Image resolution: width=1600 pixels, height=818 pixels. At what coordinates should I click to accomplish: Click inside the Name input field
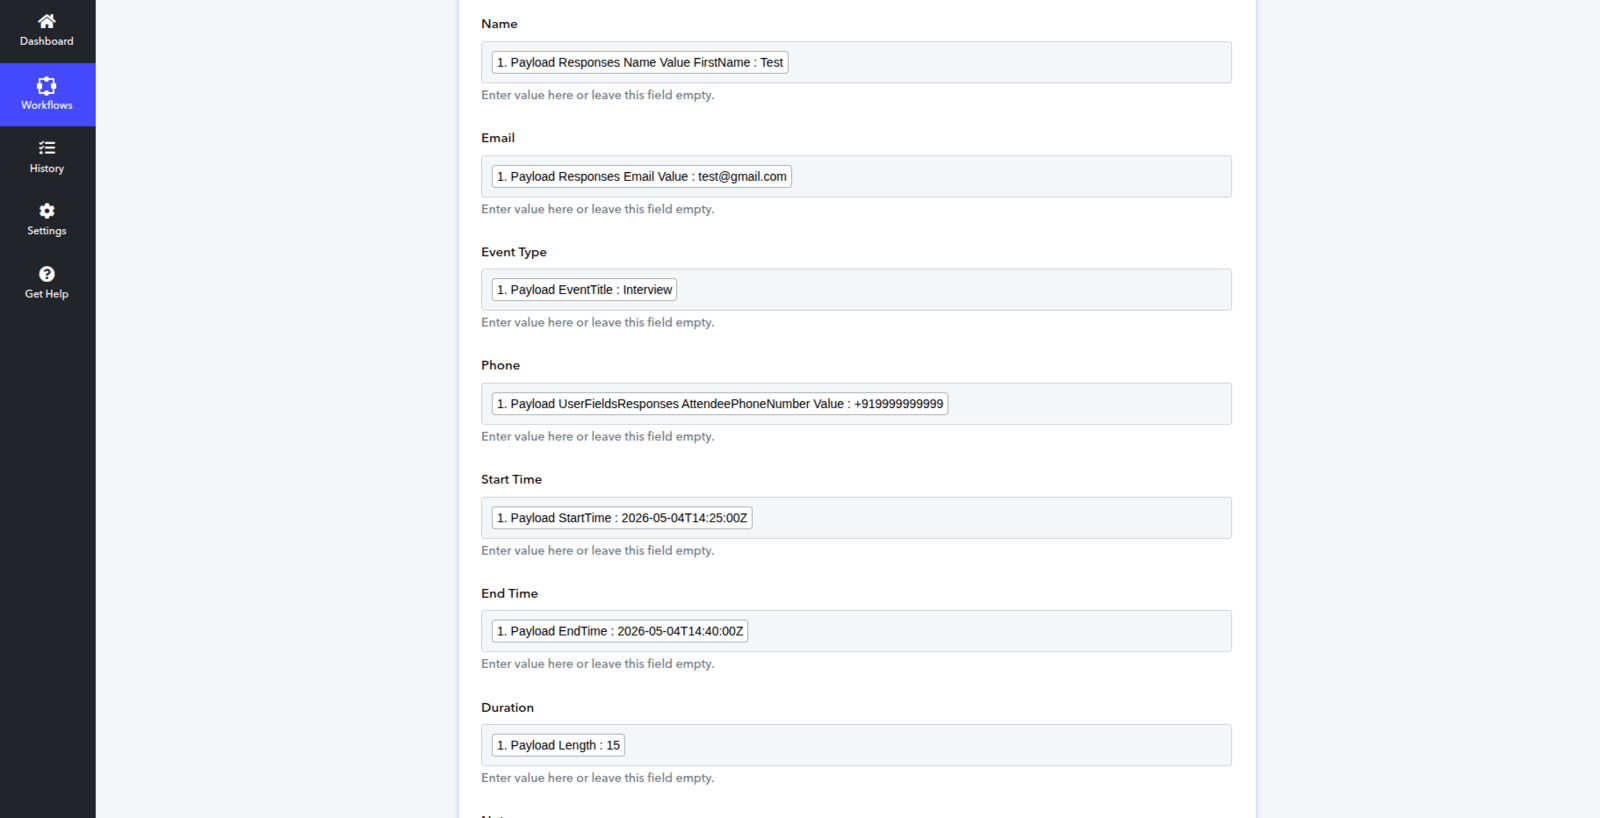856,62
